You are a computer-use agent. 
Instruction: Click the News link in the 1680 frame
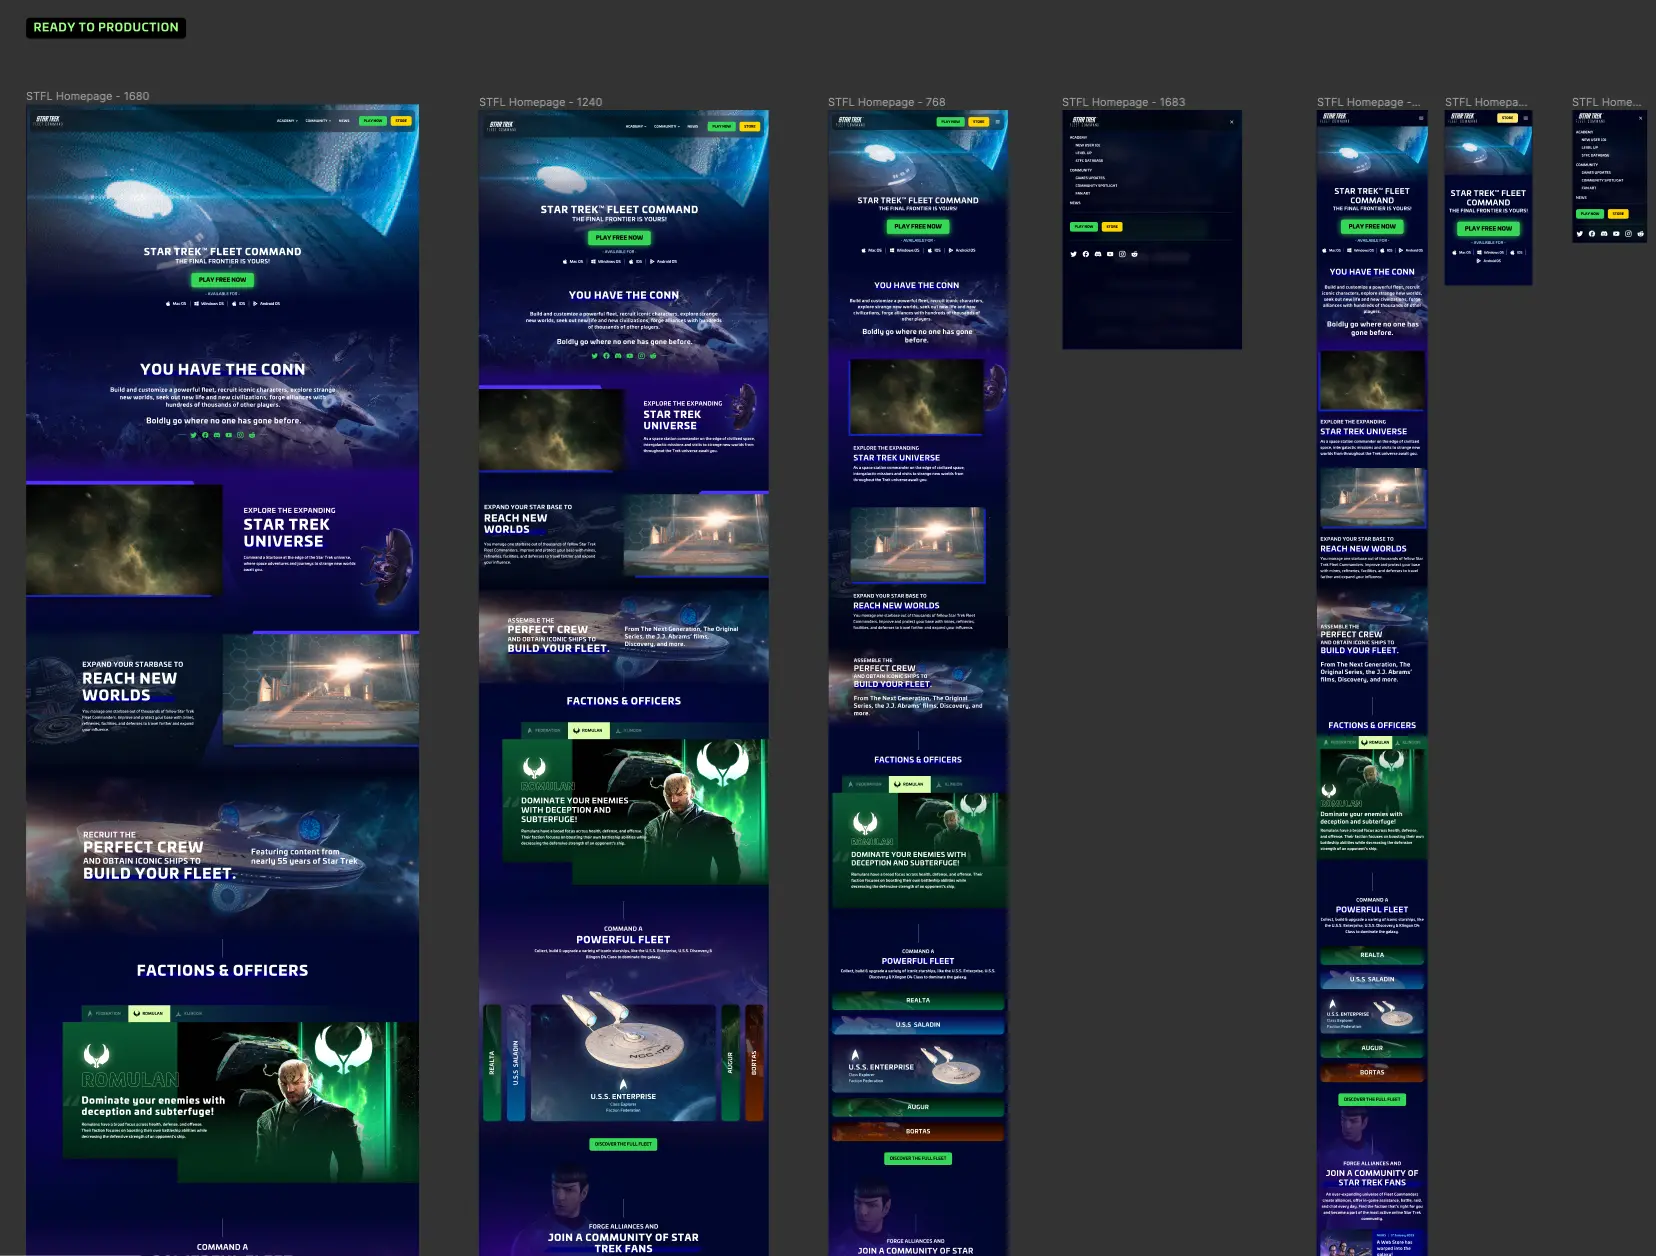point(344,121)
